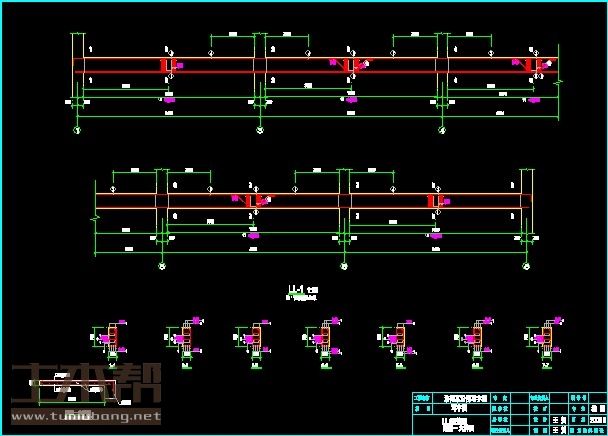This screenshot has height=436, width=608.
Task: Select the LL-1 drawing title label
Action: coord(297,291)
